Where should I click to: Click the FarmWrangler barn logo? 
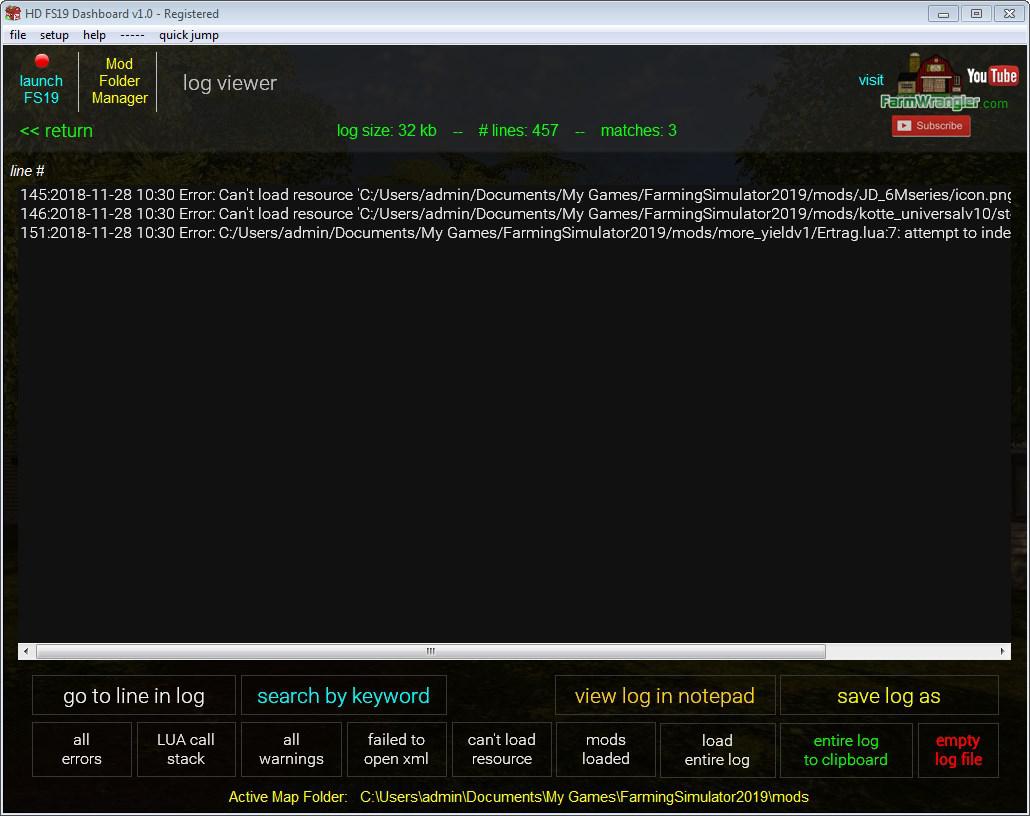pos(928,80)
